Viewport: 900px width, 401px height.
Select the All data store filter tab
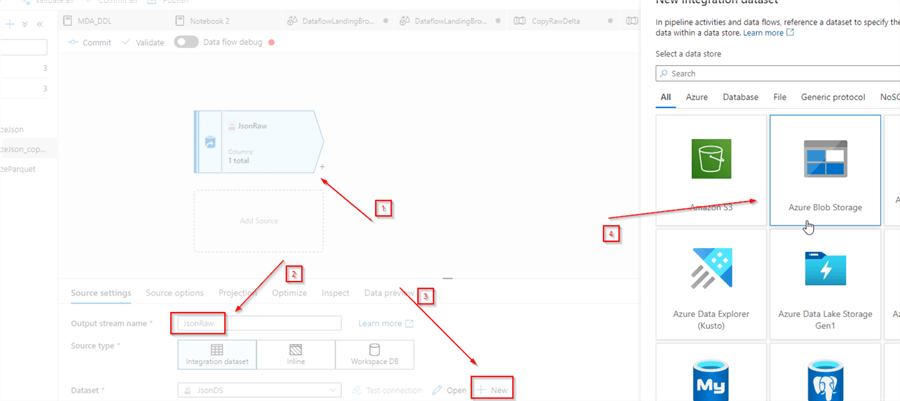coord(665,98)
